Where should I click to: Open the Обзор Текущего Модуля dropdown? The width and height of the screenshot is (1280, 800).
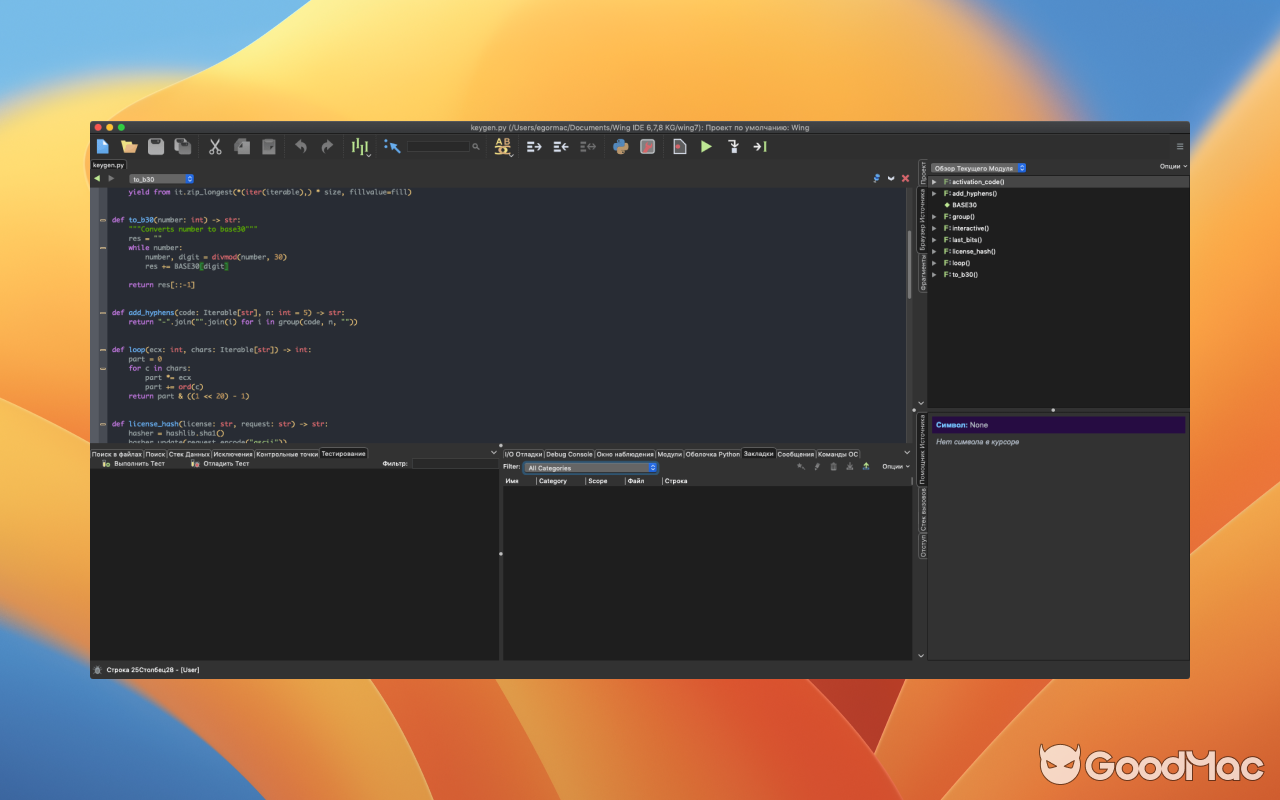978,168
